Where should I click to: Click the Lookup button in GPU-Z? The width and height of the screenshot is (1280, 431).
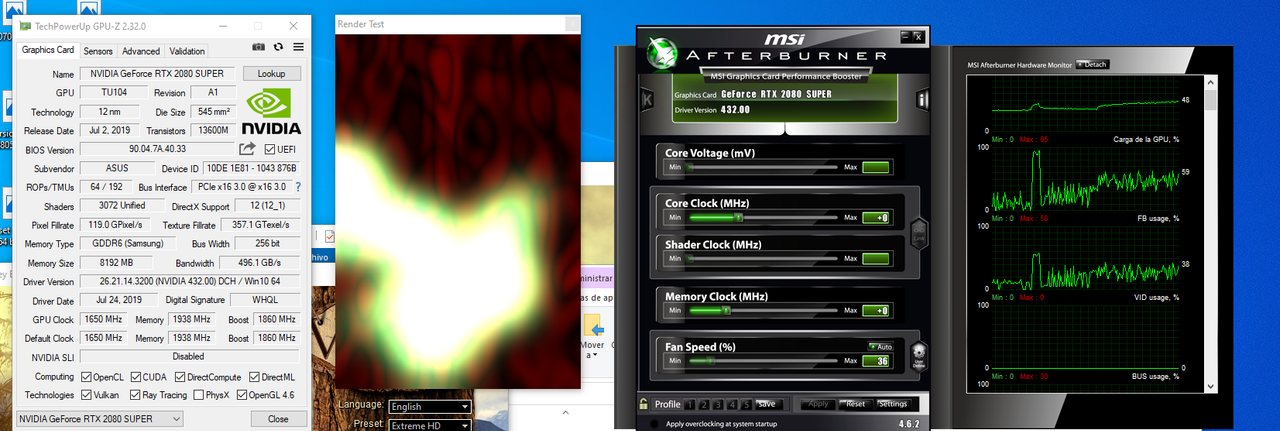[271, 74]
